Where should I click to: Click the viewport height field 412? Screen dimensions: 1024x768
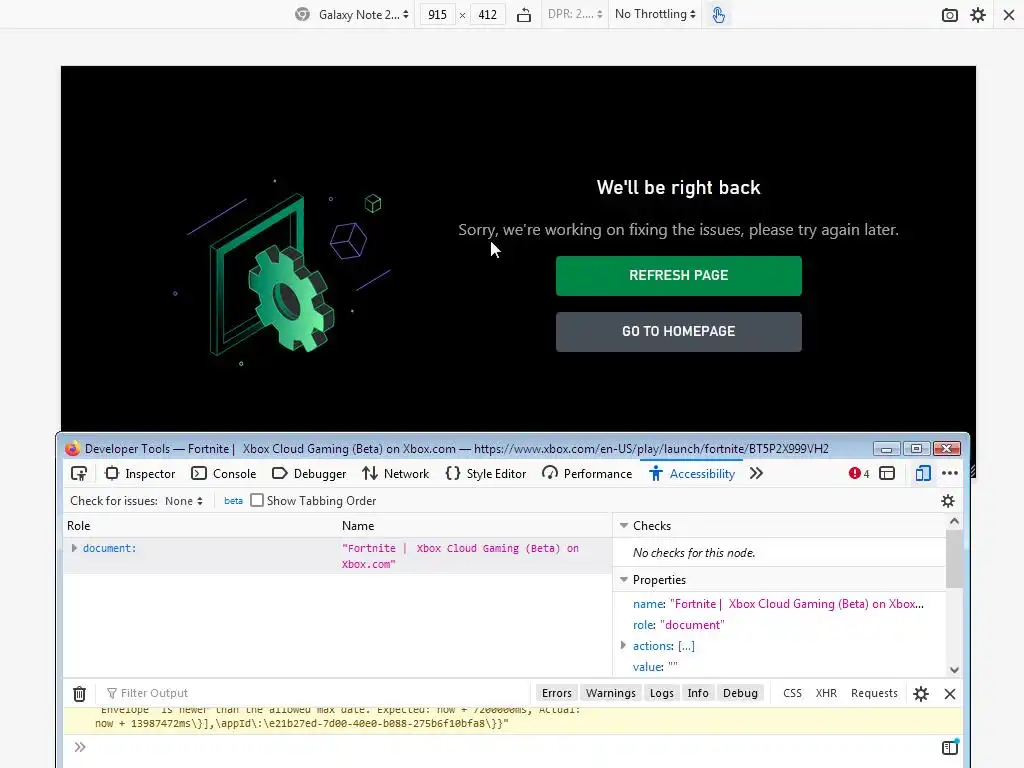(x=487, y=14)
